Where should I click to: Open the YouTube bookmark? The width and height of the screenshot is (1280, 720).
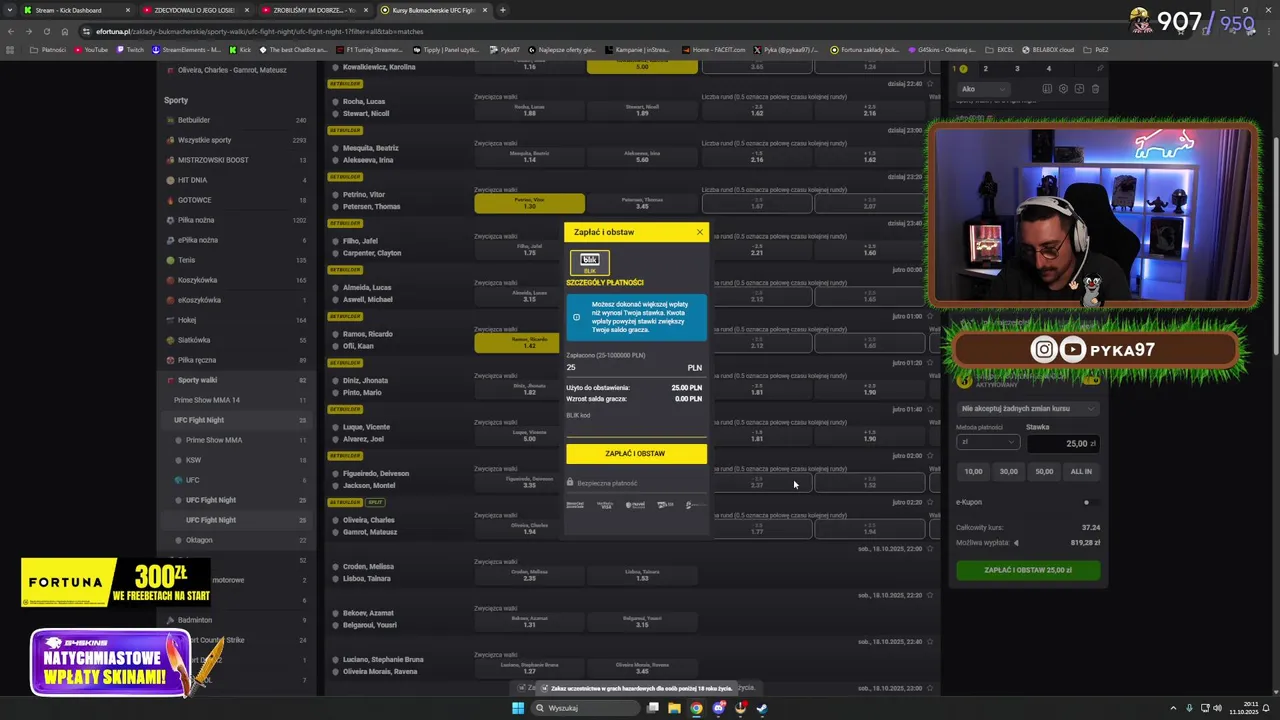click(91, 49)
